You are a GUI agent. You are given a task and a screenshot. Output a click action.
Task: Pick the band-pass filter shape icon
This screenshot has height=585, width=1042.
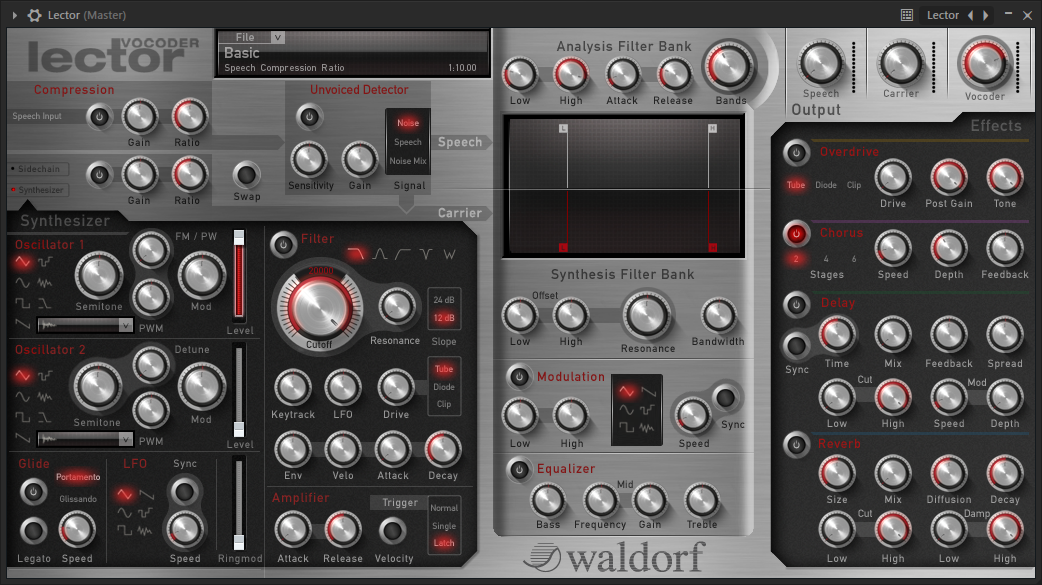point(380,254)
